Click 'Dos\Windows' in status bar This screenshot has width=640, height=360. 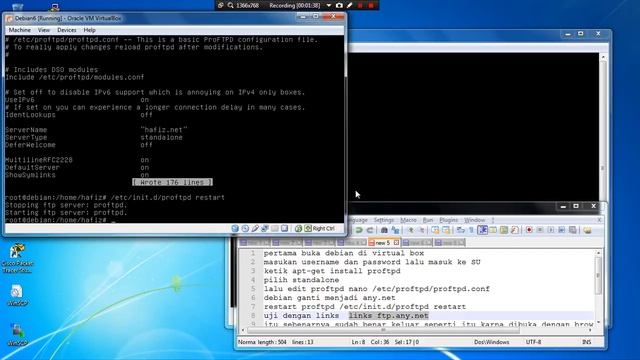[491, 342]
